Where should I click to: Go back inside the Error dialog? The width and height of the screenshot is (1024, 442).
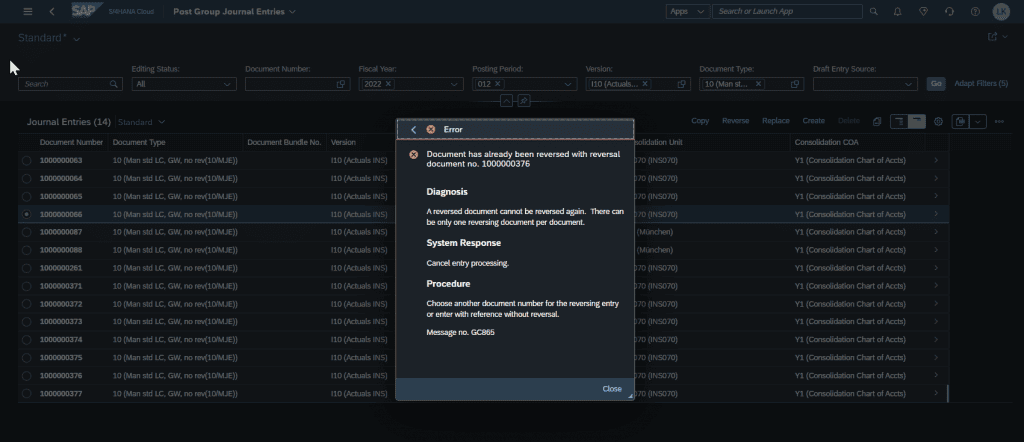(413, 129)
